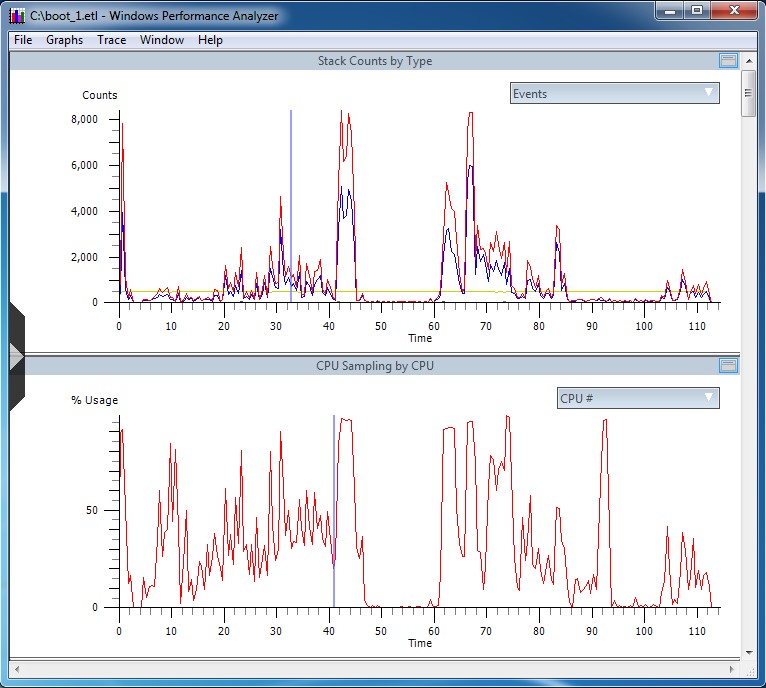
Task: Minimize the Windows Performance Analyzer window
Action: tap(670, 10)
